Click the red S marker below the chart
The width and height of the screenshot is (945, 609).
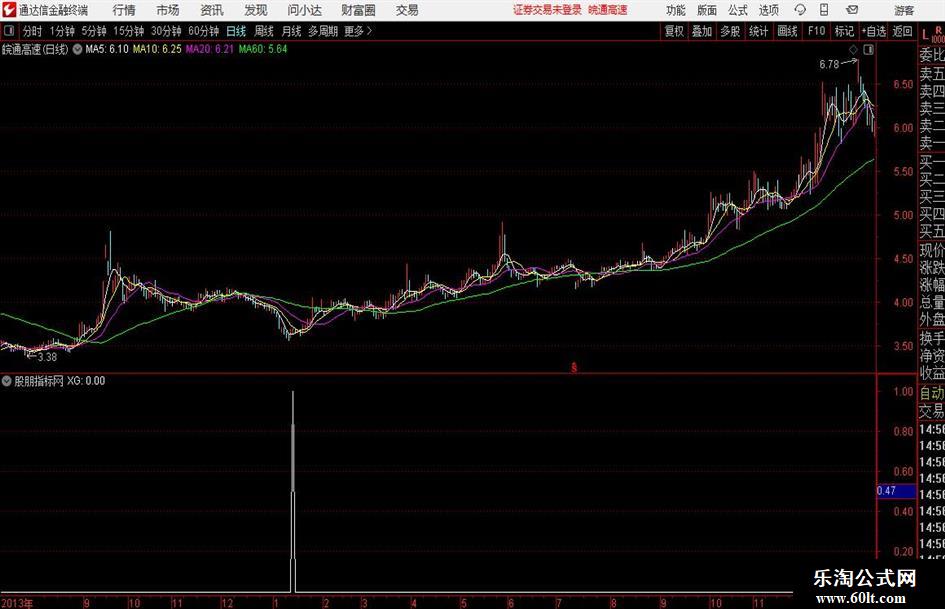pos(574,367)
